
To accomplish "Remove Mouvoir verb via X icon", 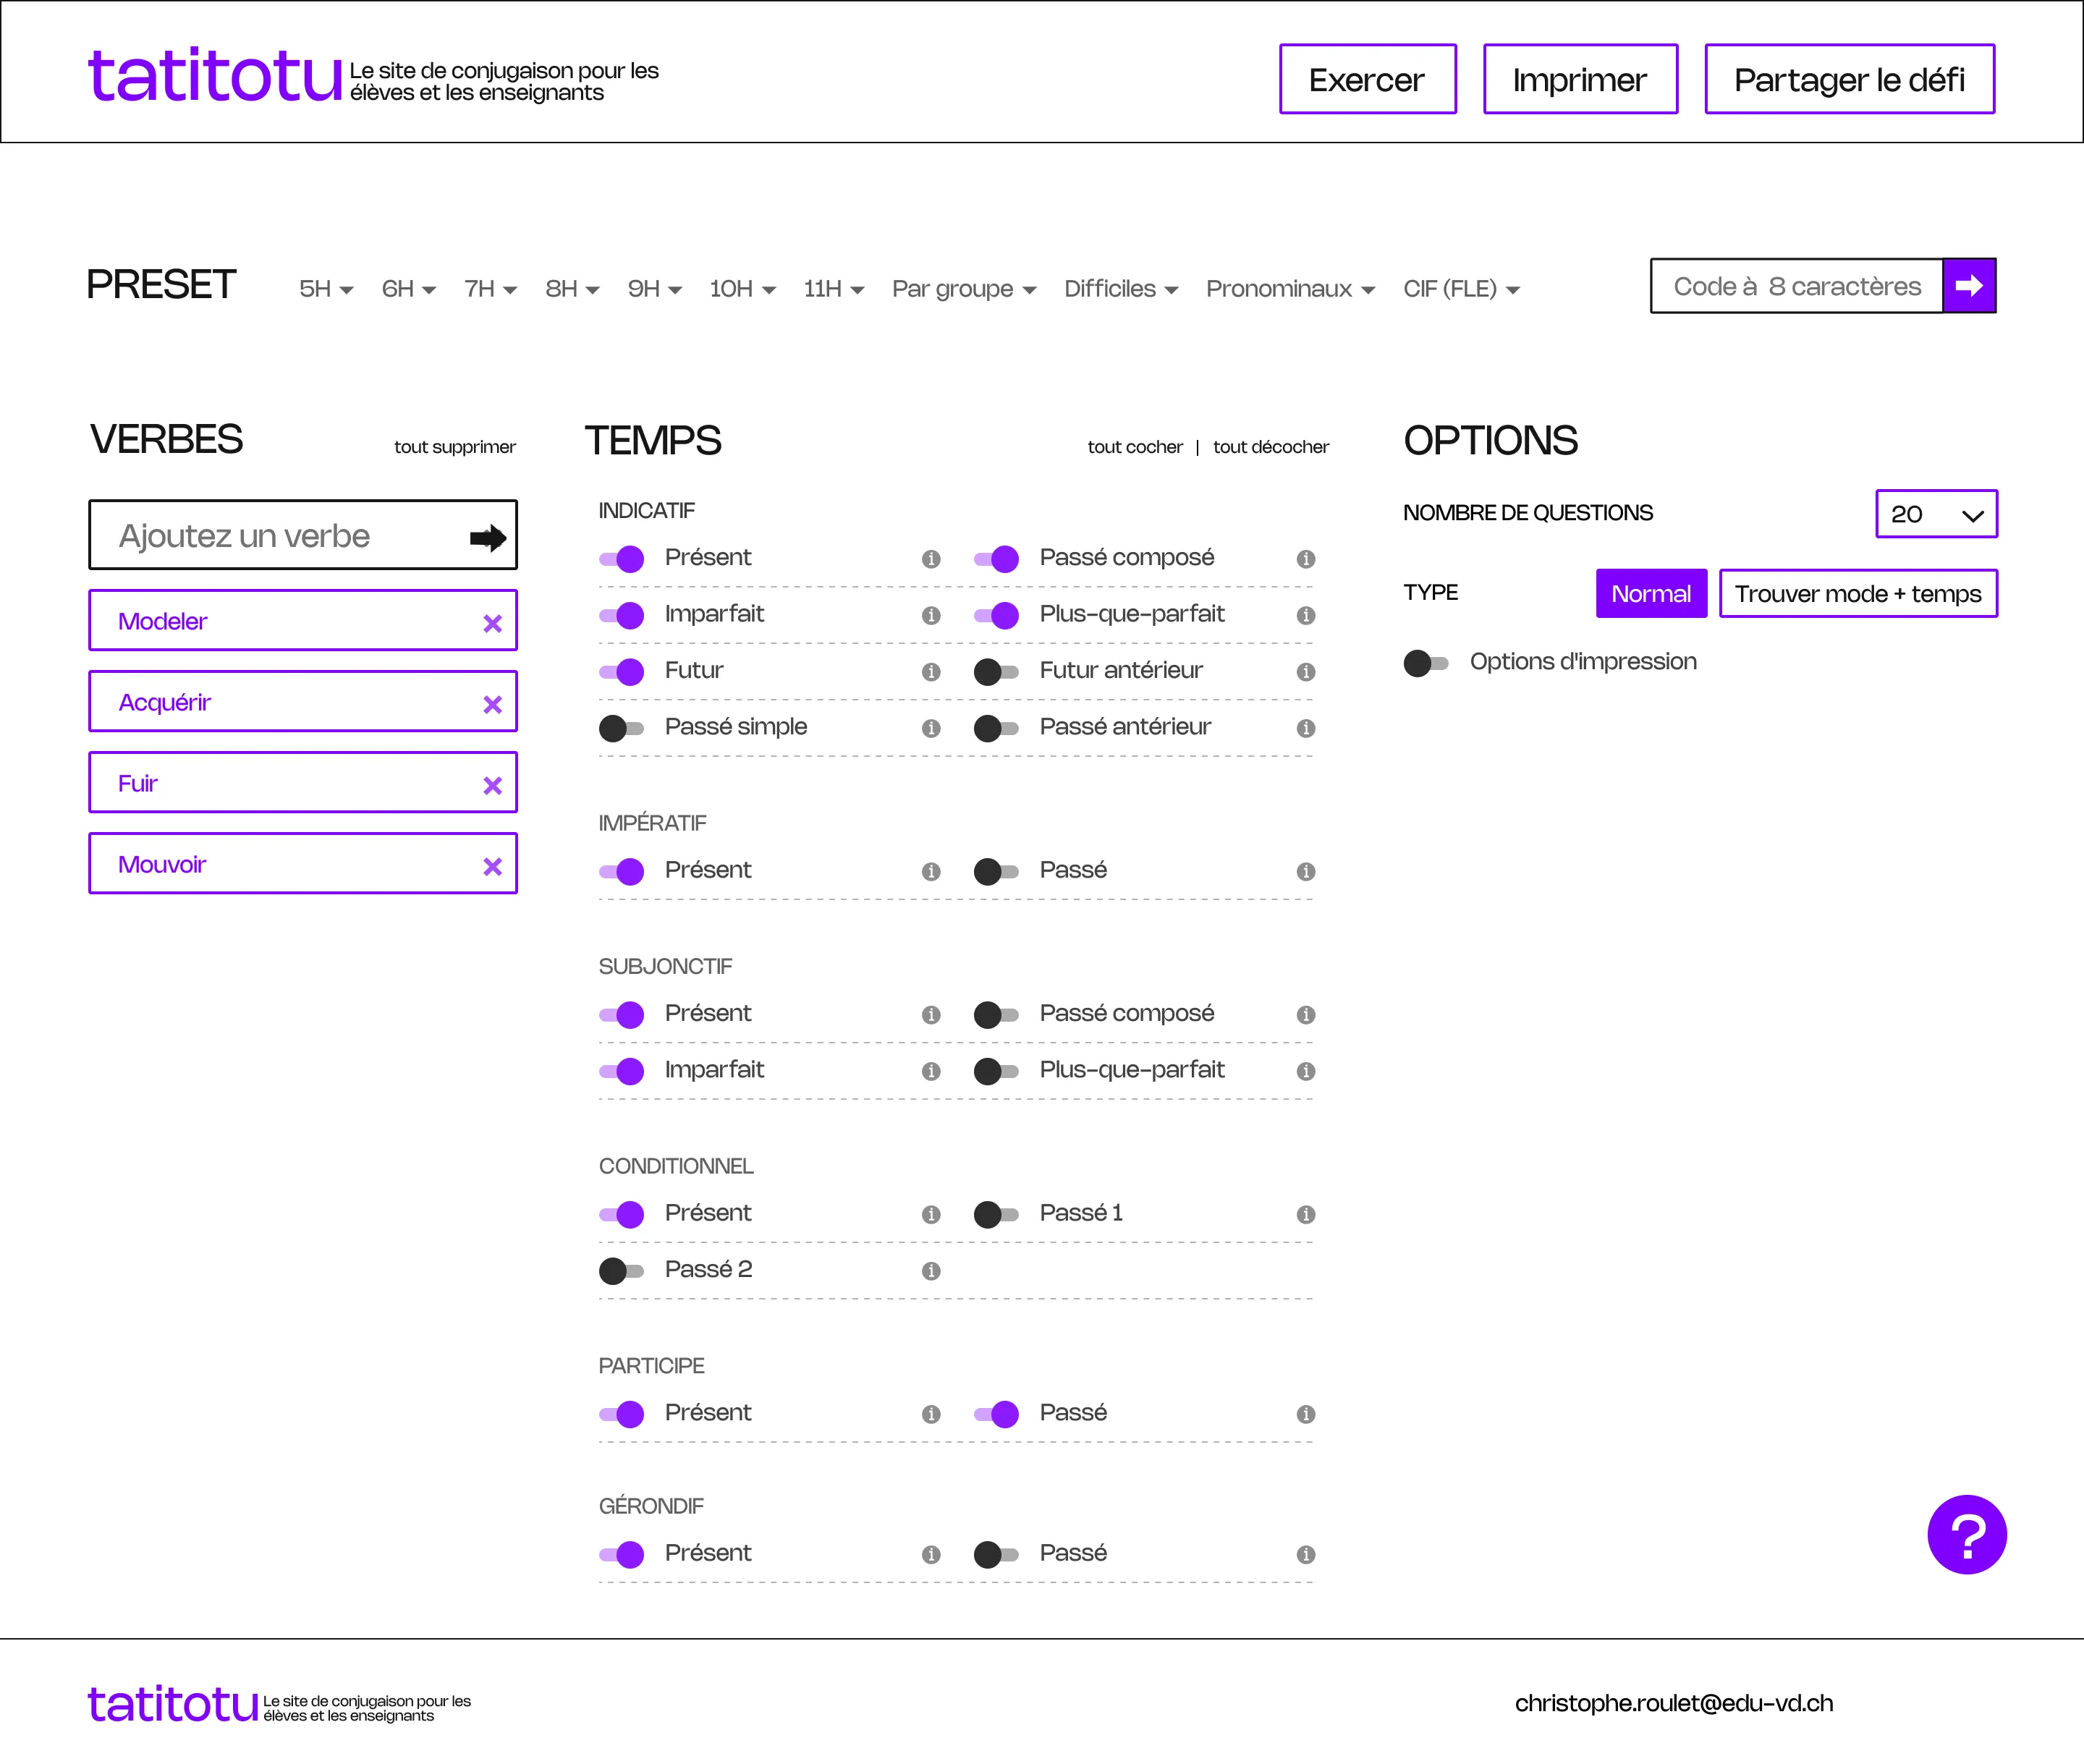I will click(x=492, y=867).
